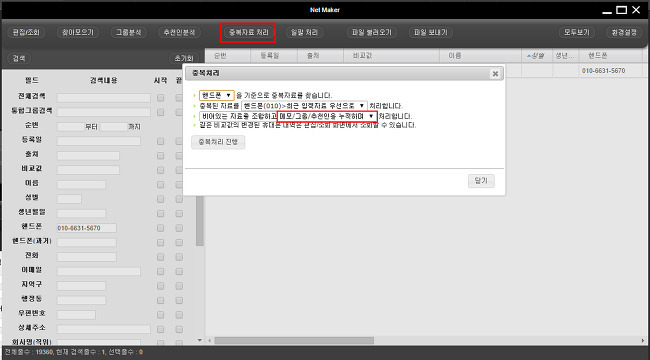This screenshot has height=360, width=650.
Task: Open the 일괄 처리 menu
Action: coord(305,32)
